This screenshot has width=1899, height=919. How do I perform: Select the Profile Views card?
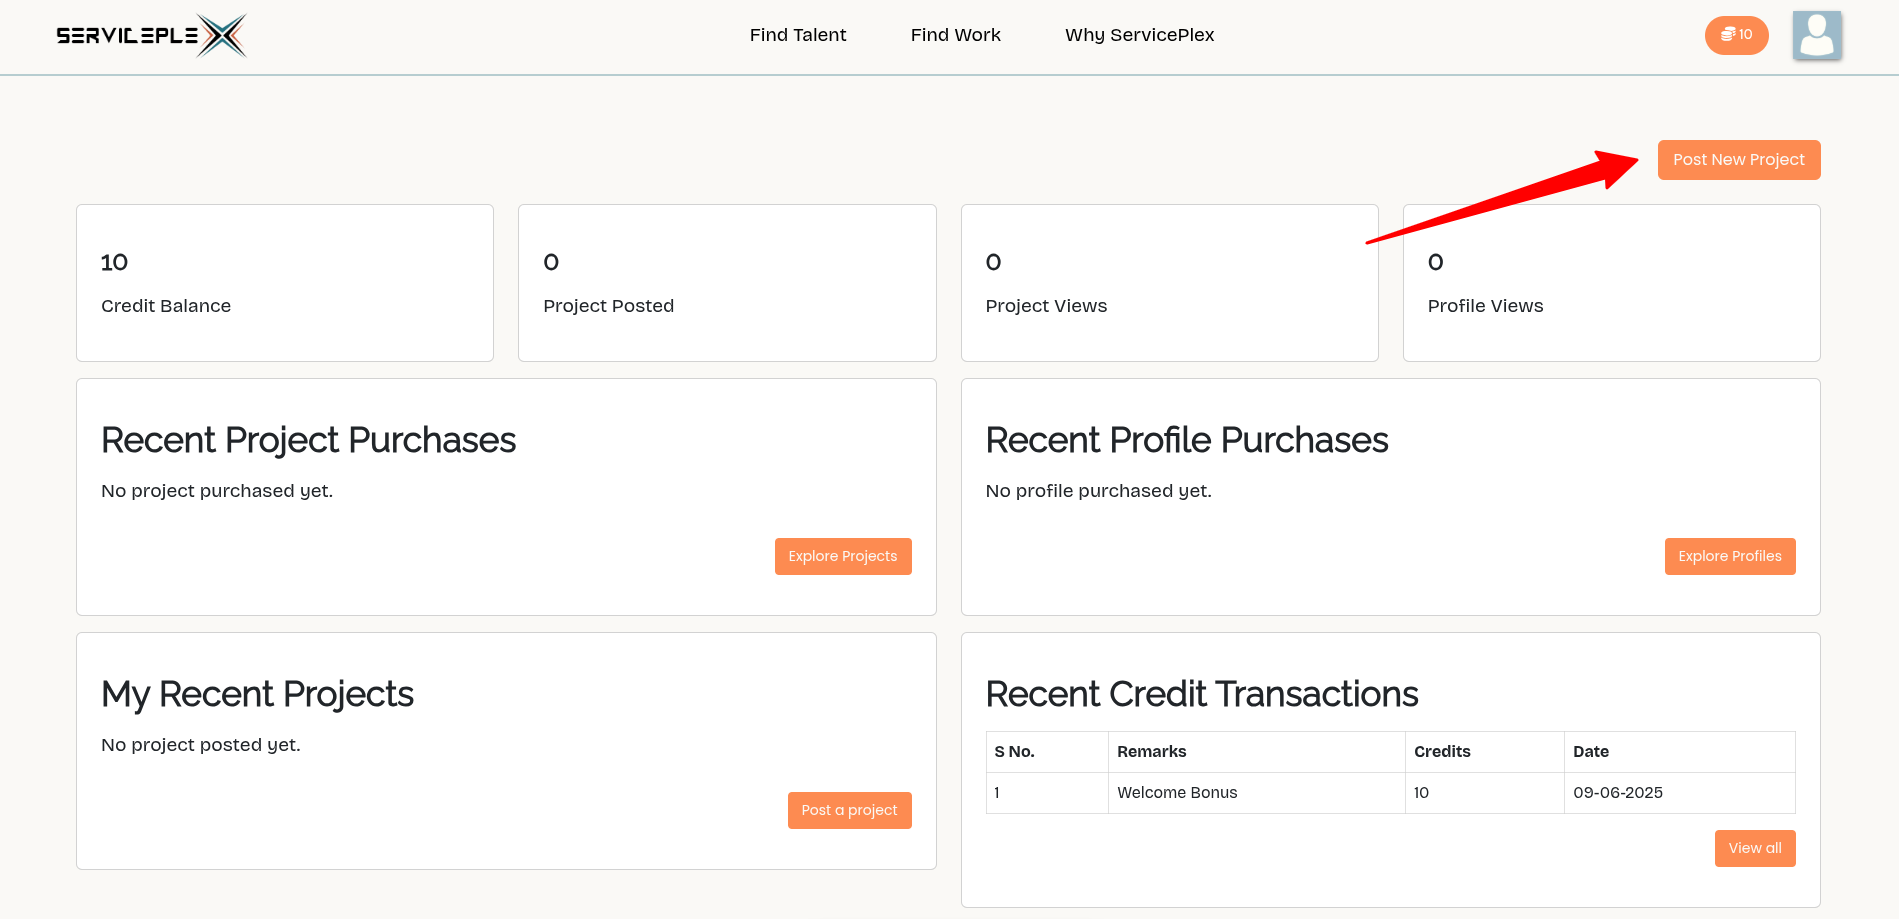coord(1611,283)
